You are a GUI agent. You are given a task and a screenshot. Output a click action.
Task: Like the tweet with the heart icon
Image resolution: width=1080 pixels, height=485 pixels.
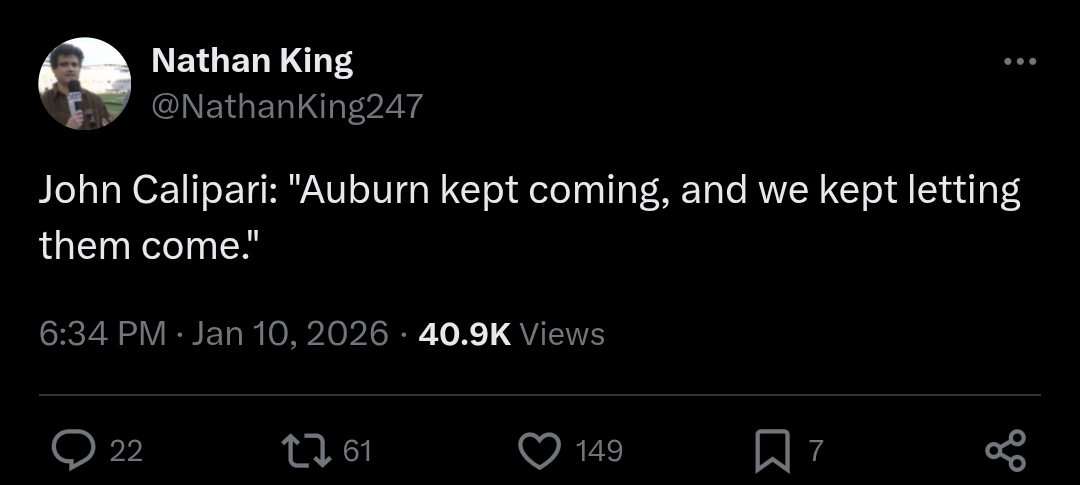(x=540, y=451)
